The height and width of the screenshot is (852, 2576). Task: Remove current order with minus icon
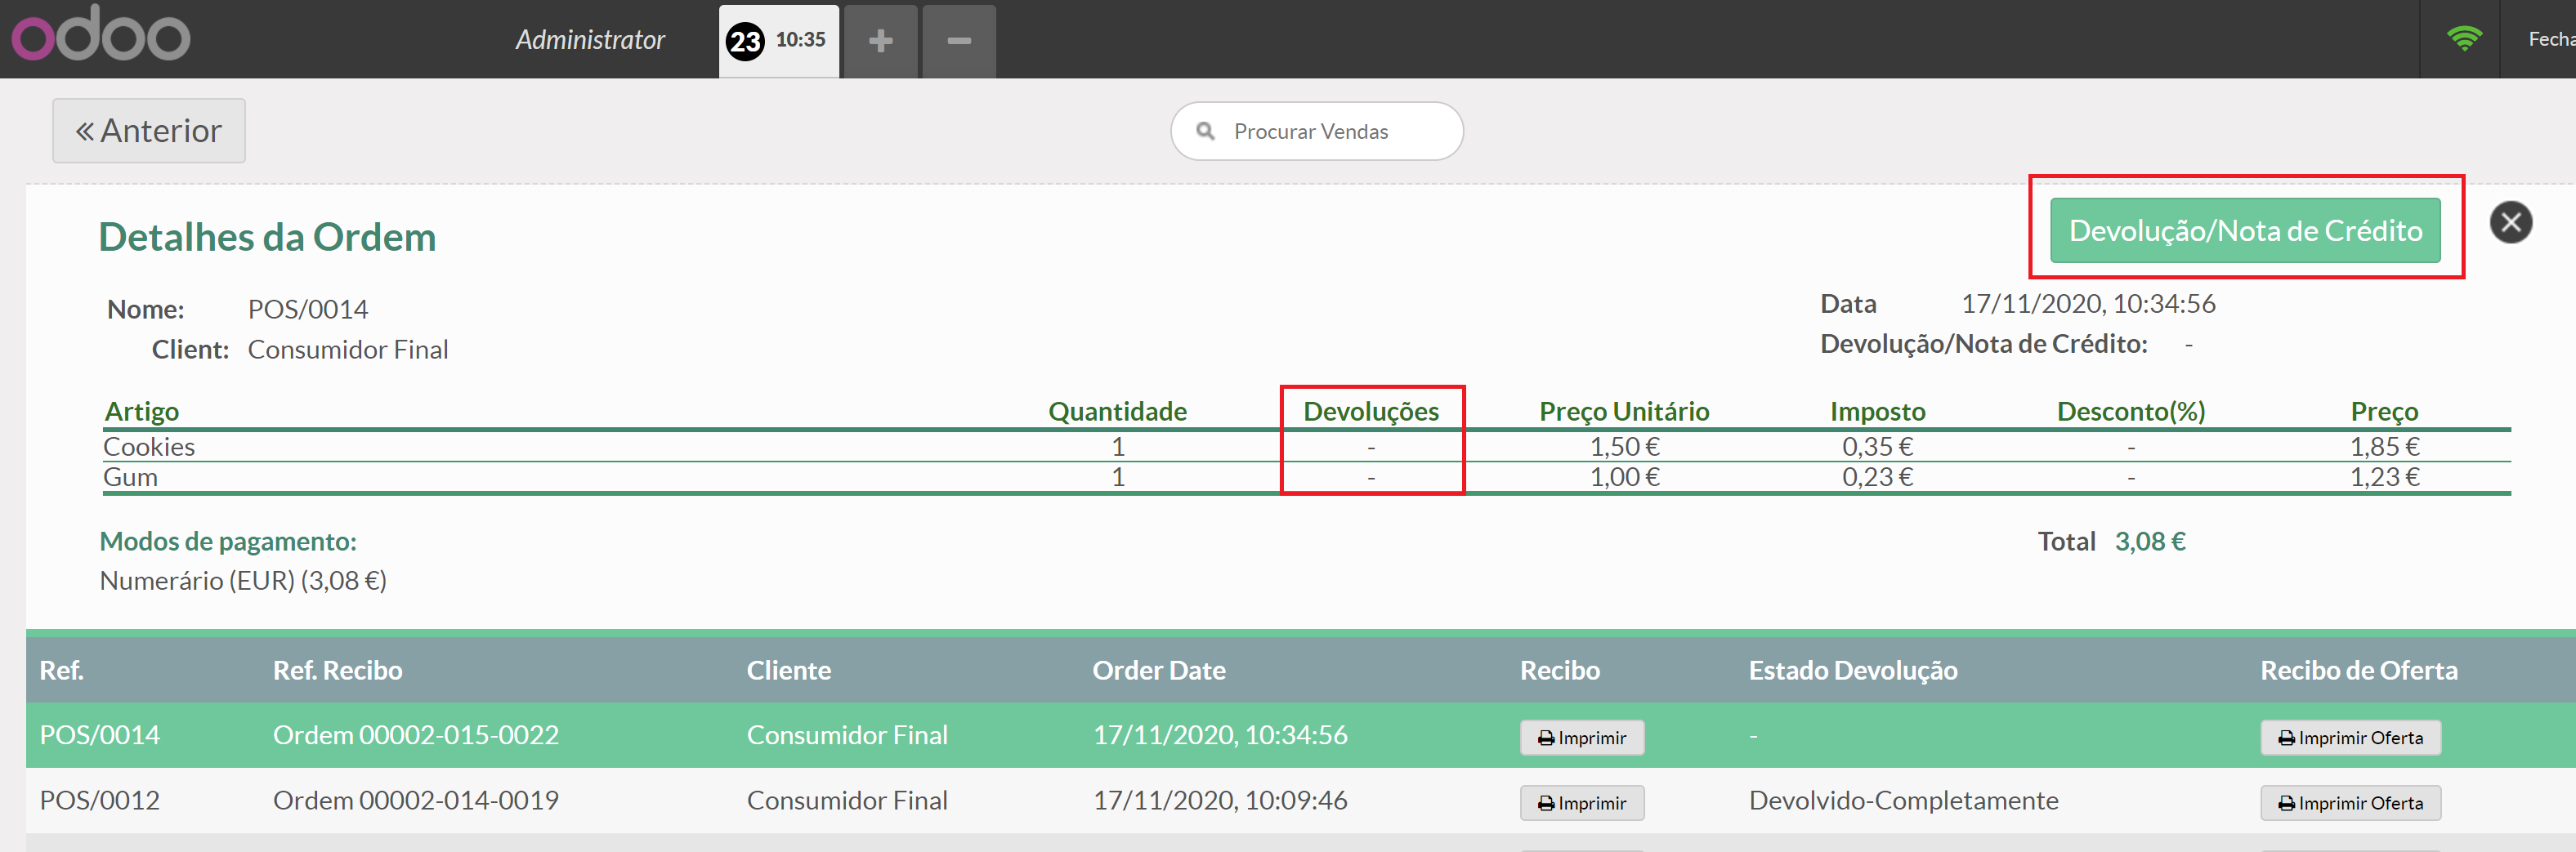pos(958,41)
